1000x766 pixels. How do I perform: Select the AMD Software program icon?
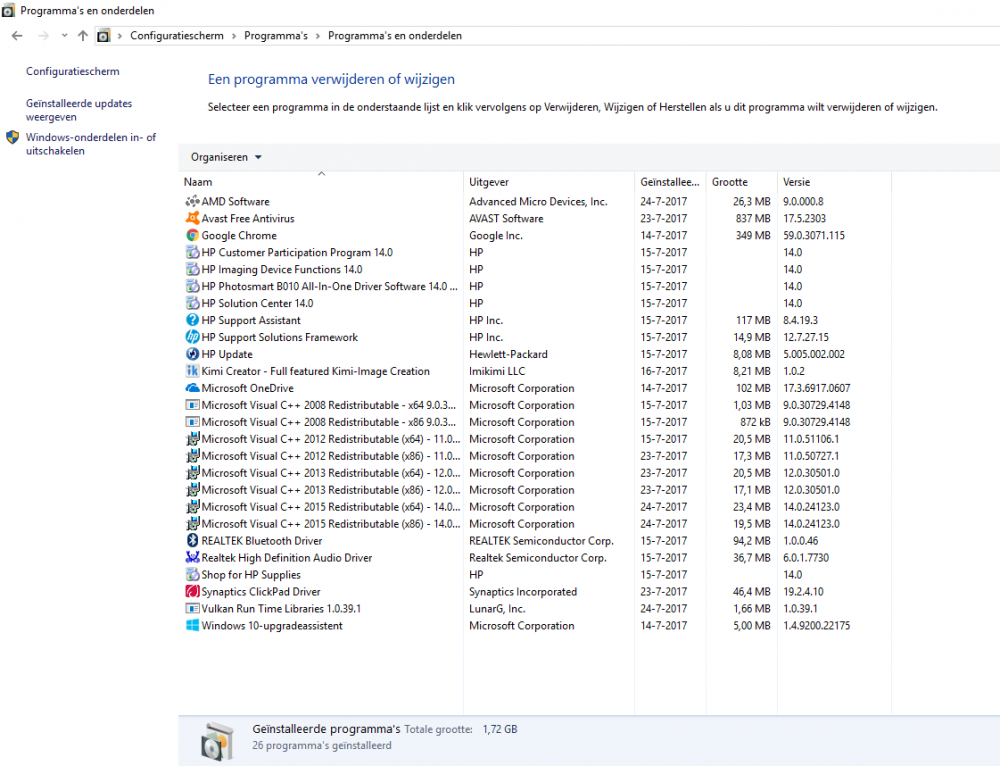click(x=192, y=201)
